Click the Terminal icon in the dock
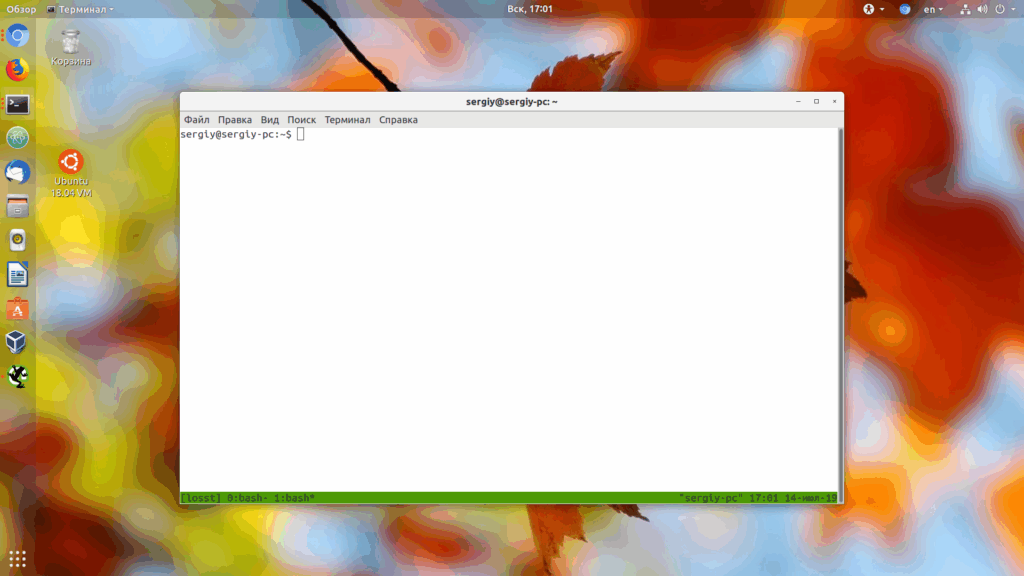This screenshot has width=1024, height=576. tap(18, 104)
